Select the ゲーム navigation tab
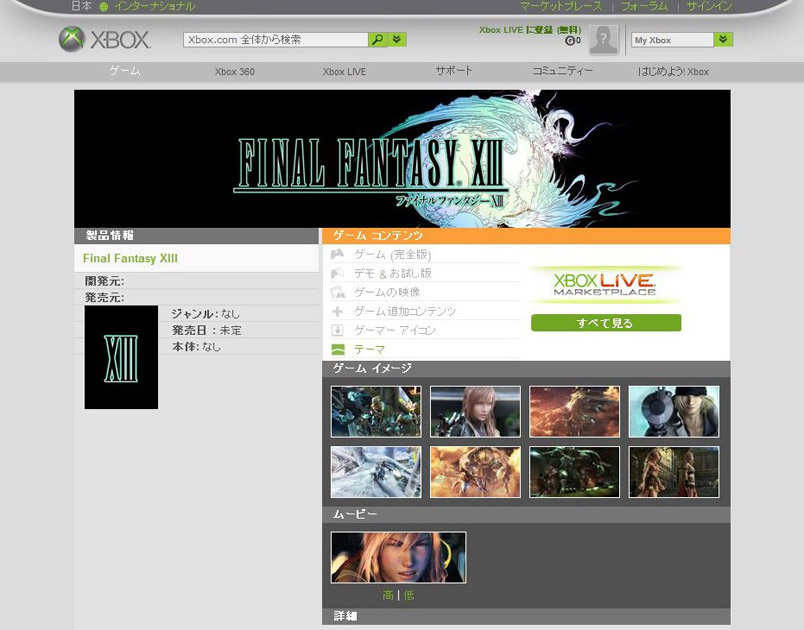 click(x=125, y=71)
